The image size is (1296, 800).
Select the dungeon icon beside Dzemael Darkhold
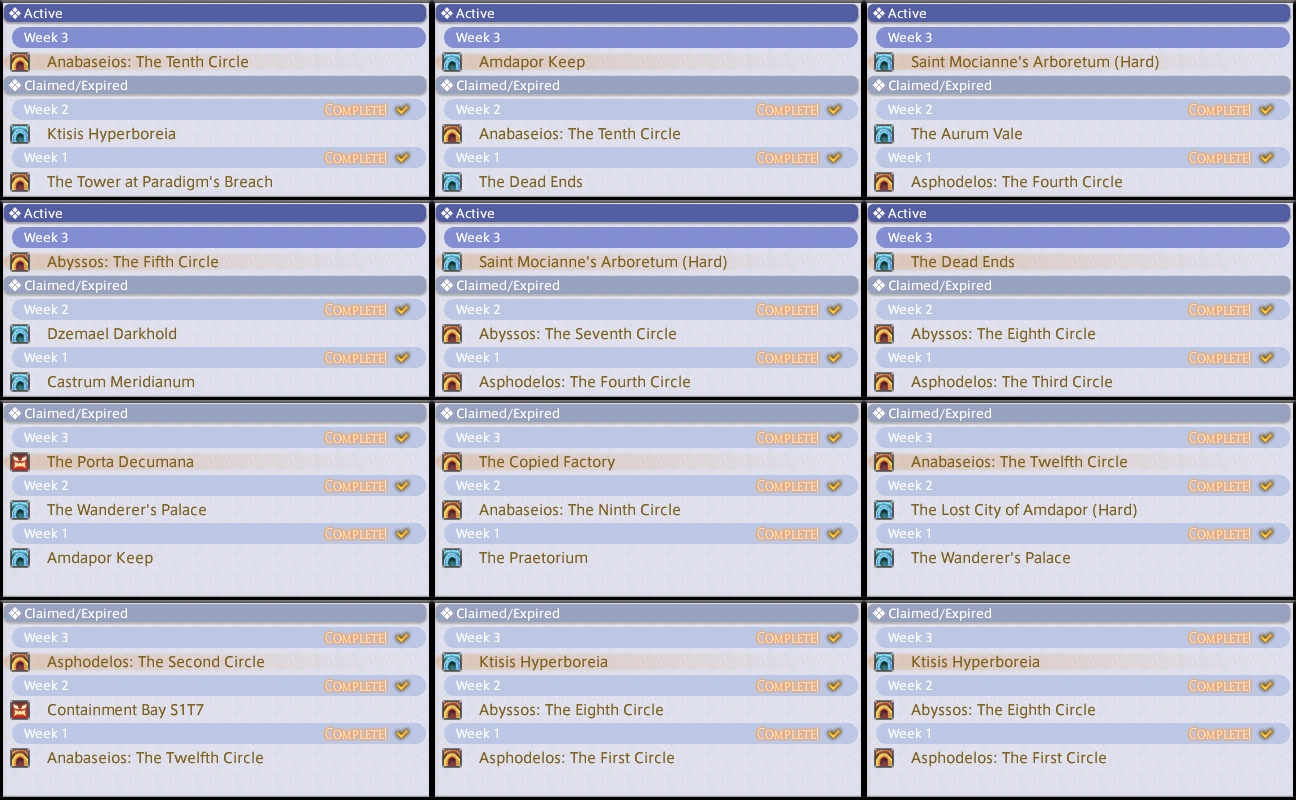20,334
